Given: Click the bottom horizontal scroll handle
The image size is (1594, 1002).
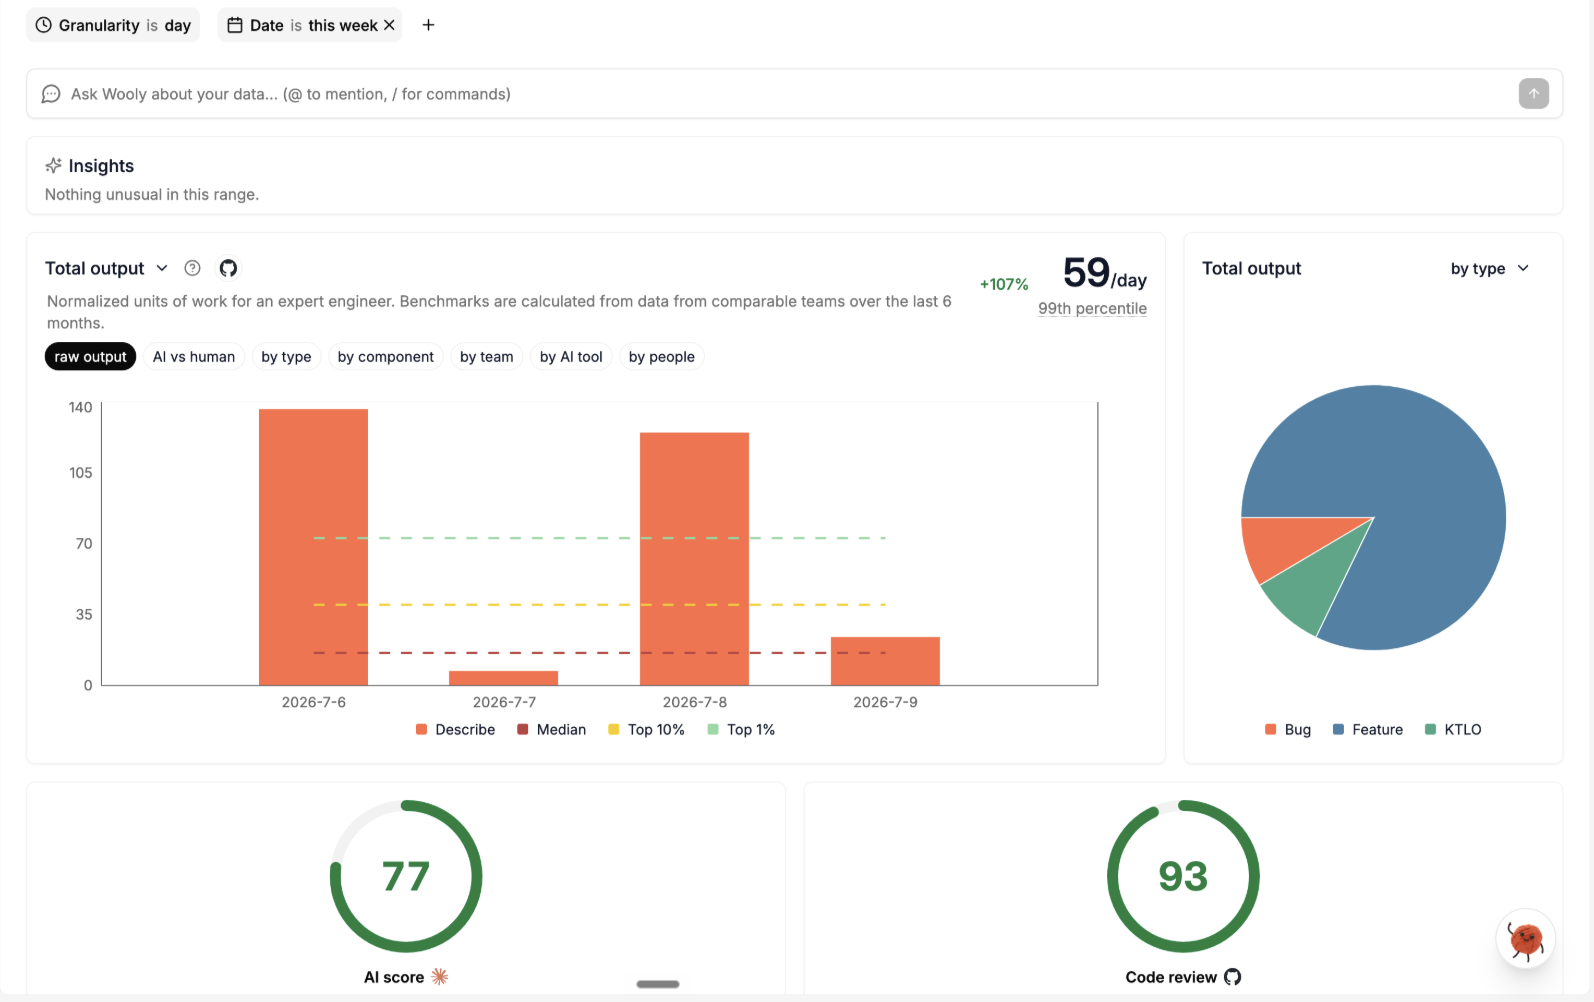Looking at the screenshot, I should [x=658, y=984].
